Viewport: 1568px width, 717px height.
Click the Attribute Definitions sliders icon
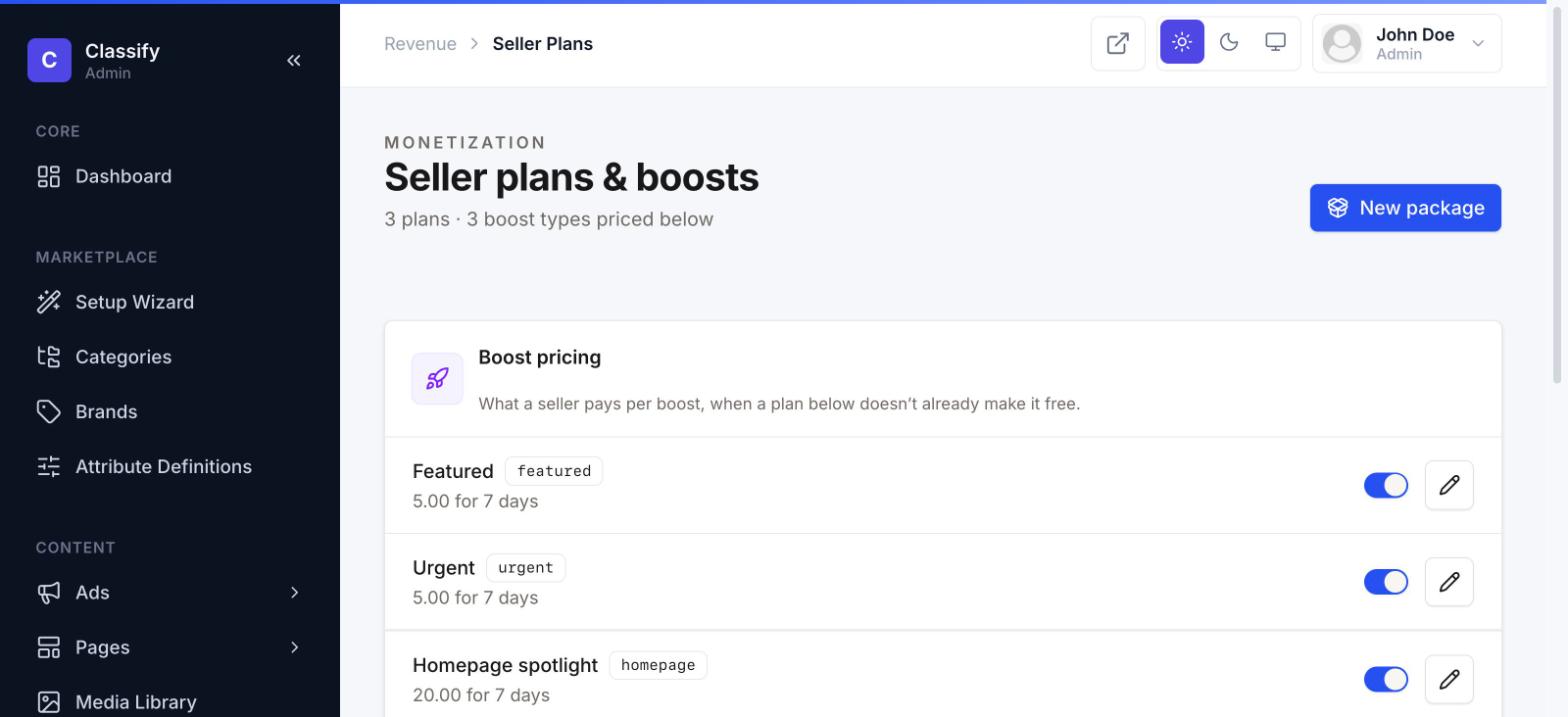click(x=49, y=467)
